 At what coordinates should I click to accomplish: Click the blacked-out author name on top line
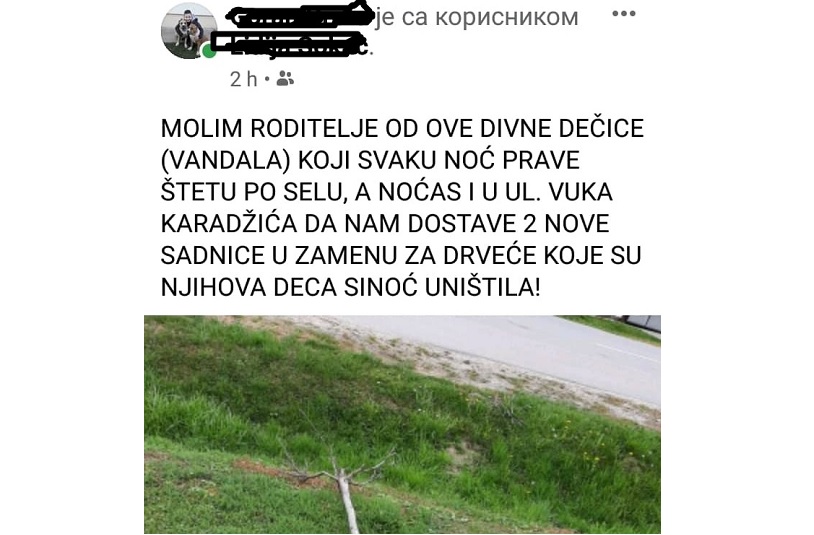[300, 16]
